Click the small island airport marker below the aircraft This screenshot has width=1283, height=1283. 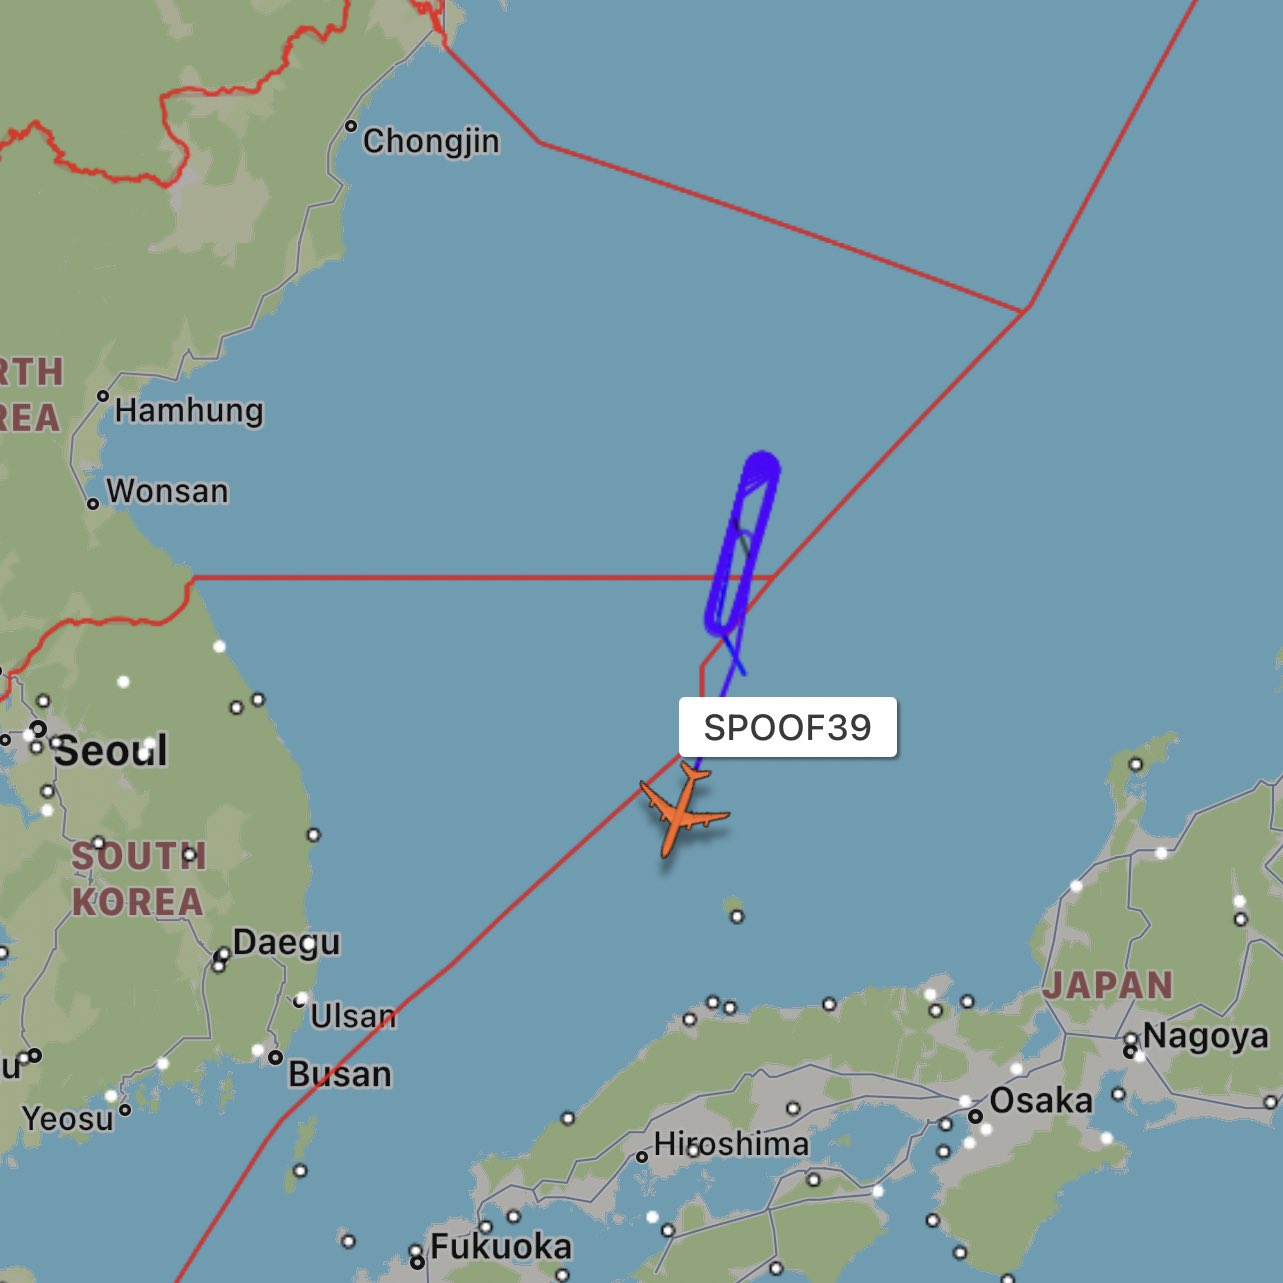coord(737,916)
